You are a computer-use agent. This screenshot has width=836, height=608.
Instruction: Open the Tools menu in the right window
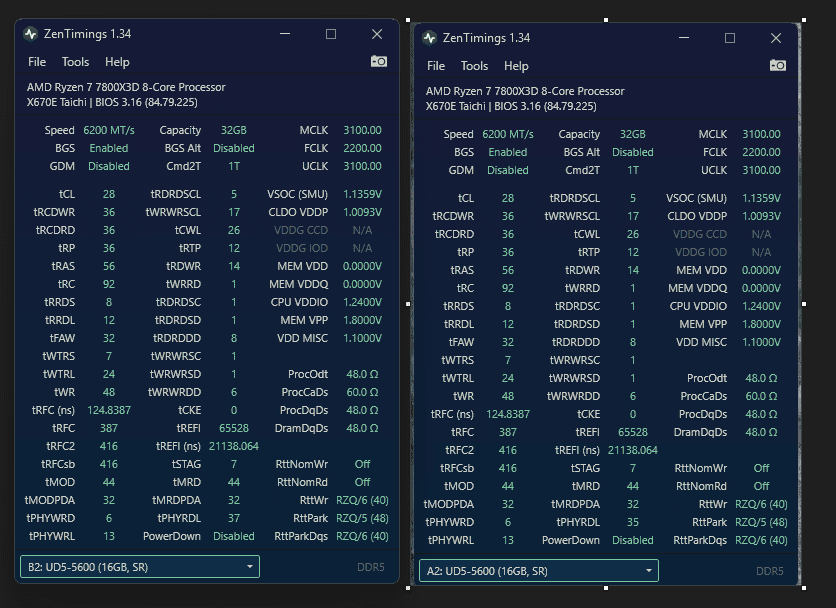(474, 66)
